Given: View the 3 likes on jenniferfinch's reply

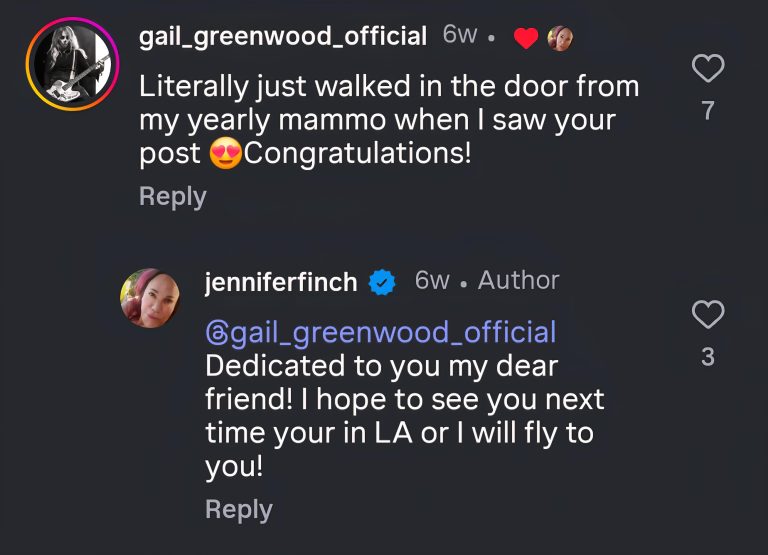Looking at the screenshot, I should [708, 356].
